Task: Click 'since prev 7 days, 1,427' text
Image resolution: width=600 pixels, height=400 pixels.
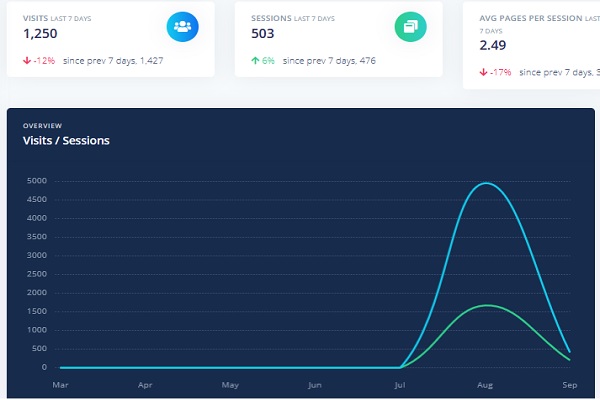Action: (113, 60)
